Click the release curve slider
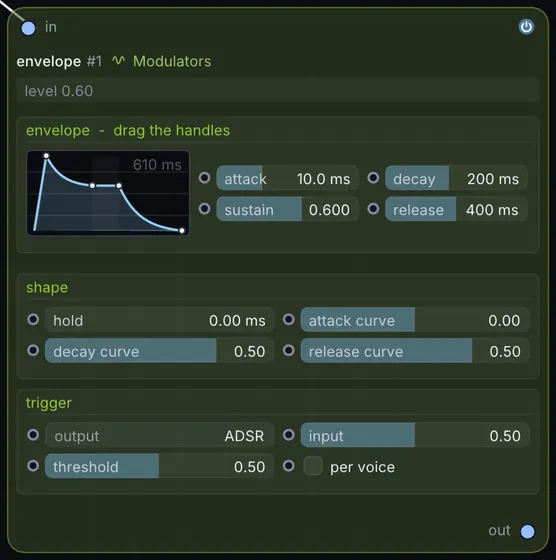 click(x=415, y=351)
